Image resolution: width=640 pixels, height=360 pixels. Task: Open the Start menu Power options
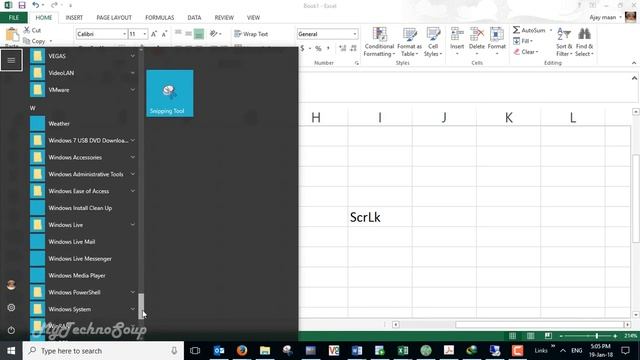coord(11,330)
